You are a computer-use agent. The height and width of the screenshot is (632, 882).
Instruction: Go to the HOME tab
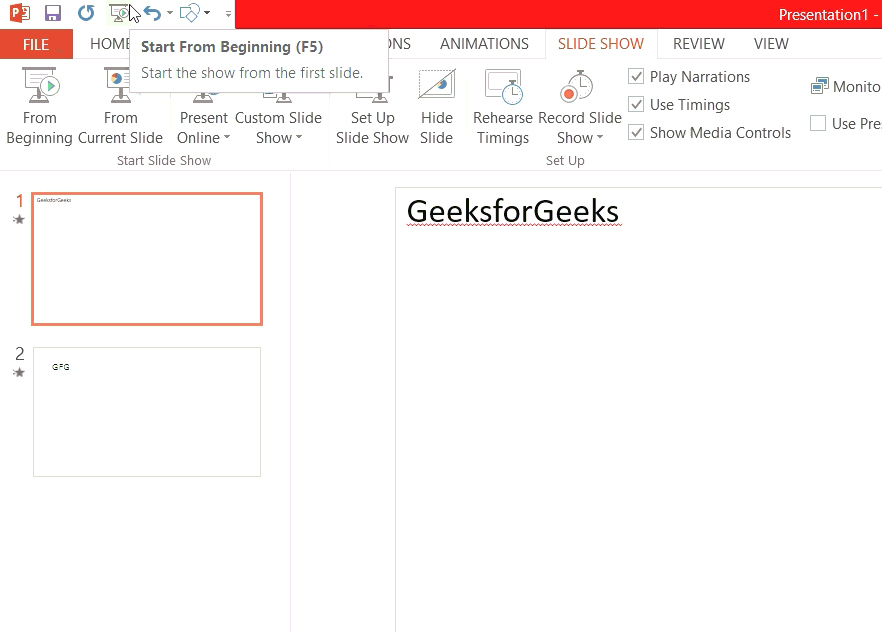coord(110,44)
